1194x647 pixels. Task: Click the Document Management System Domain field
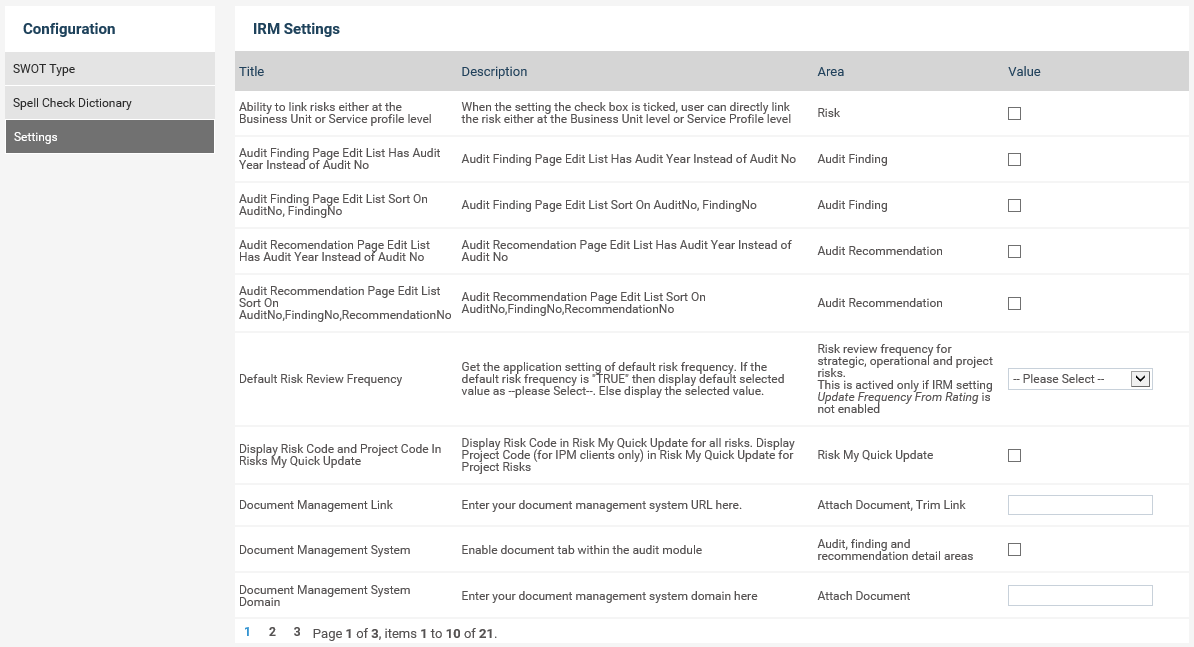[1080, 596]
